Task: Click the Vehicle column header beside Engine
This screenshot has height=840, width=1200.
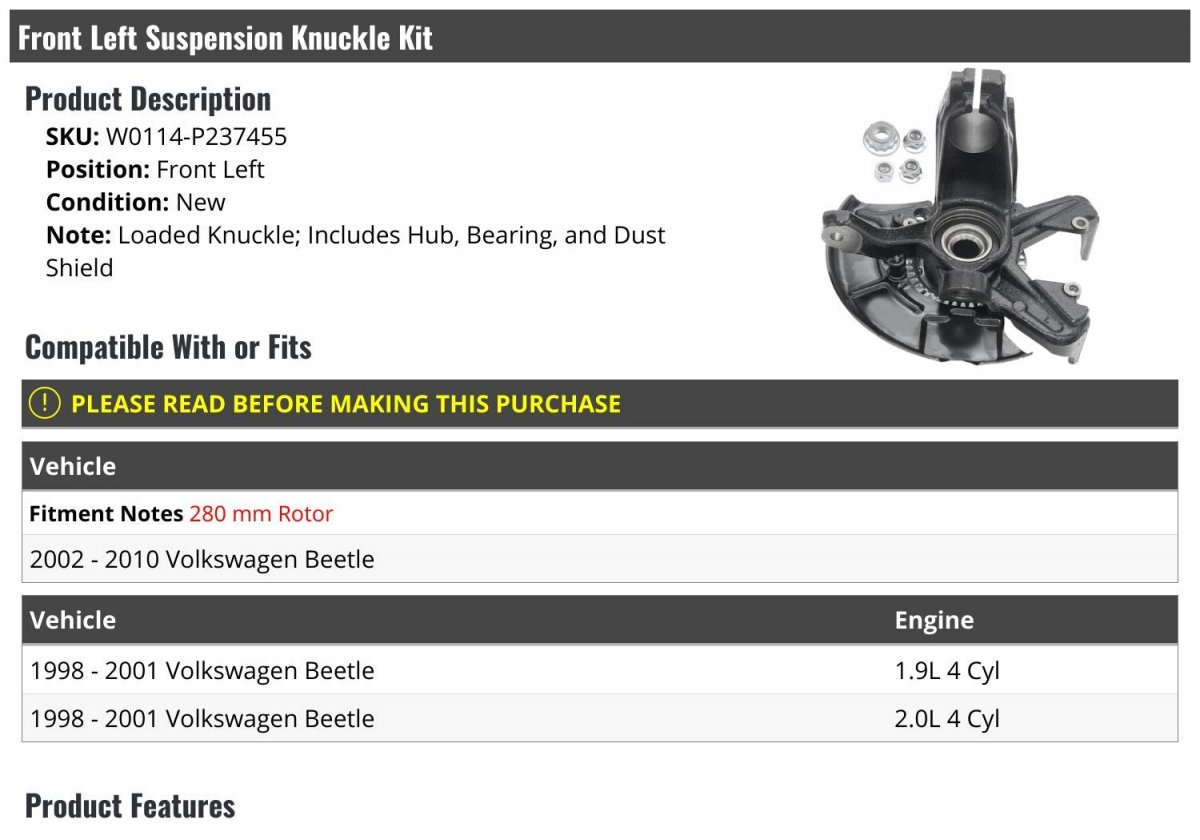Action: (x=73, y=620)
